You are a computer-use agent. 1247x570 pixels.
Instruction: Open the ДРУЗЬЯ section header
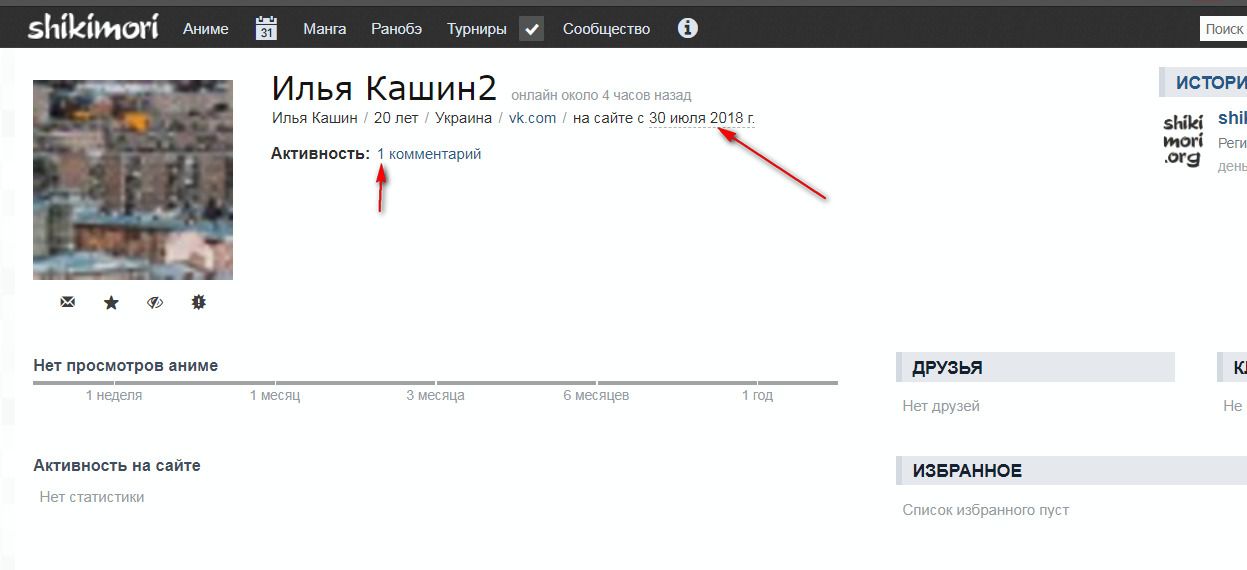coord(946,368)
